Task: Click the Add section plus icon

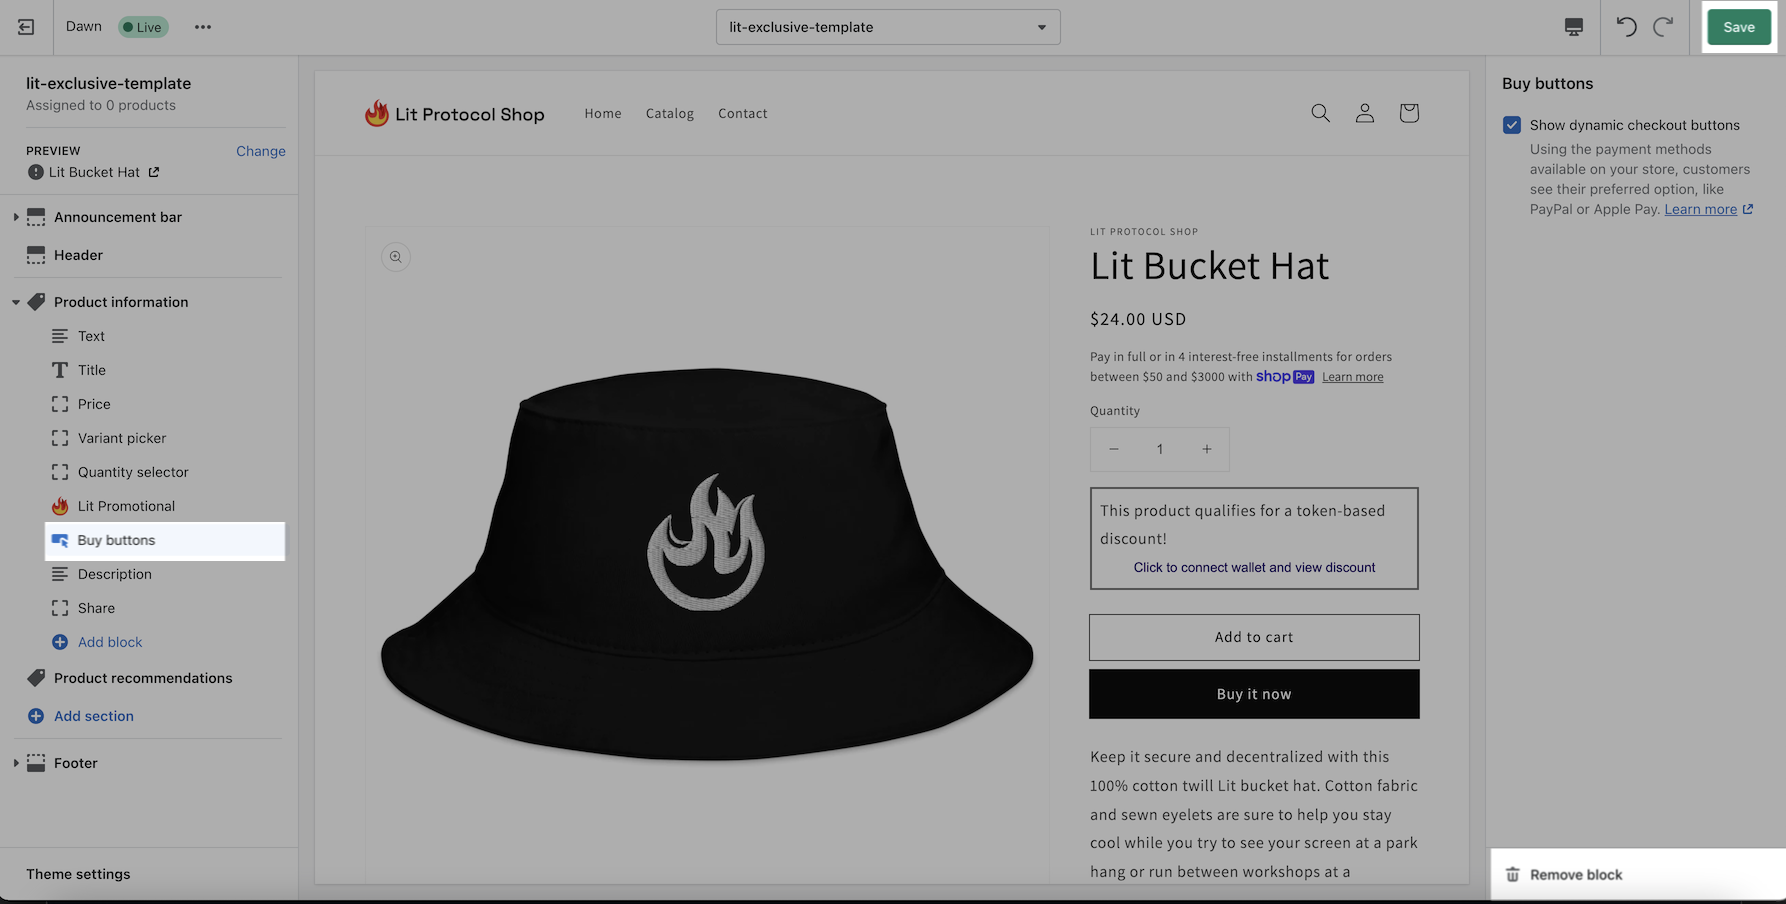Action: 36,716
